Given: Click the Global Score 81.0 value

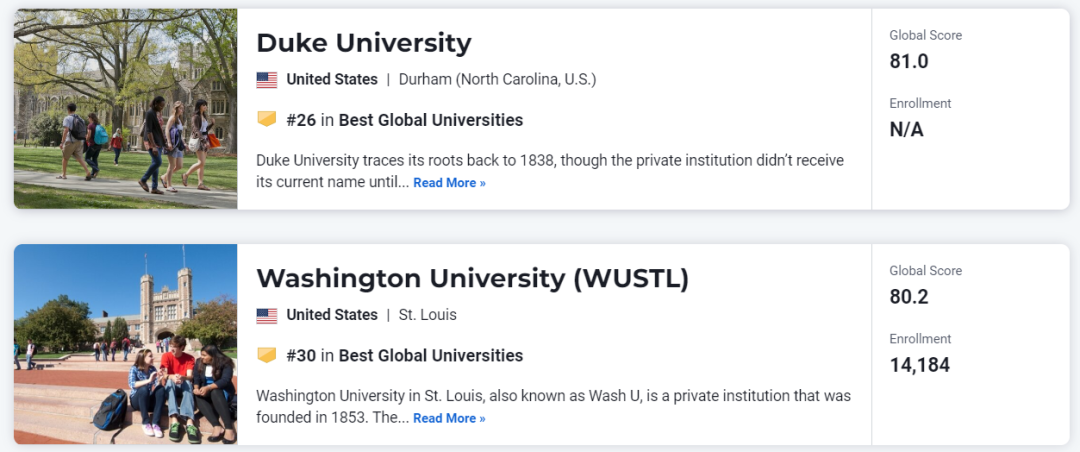Looking at the screenshot, I should [x=909, y=62].
